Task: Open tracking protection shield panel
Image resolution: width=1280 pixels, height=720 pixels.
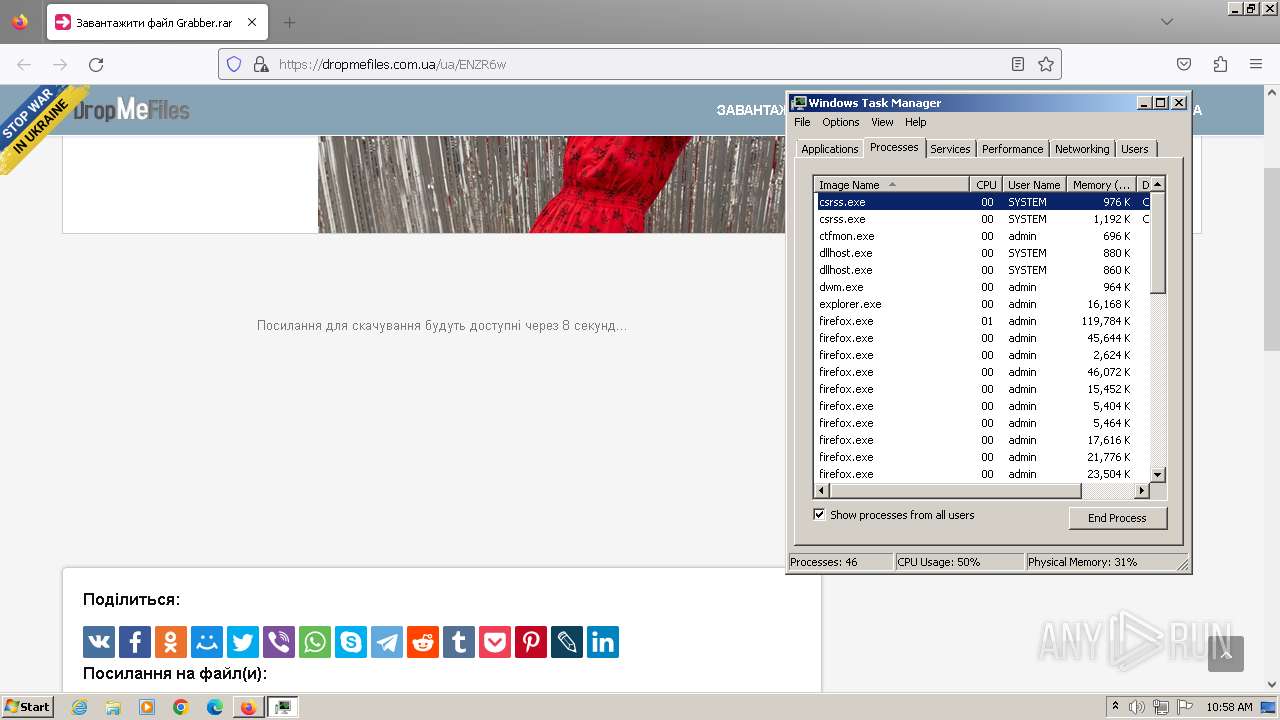Action: click(x=234, y=64)
